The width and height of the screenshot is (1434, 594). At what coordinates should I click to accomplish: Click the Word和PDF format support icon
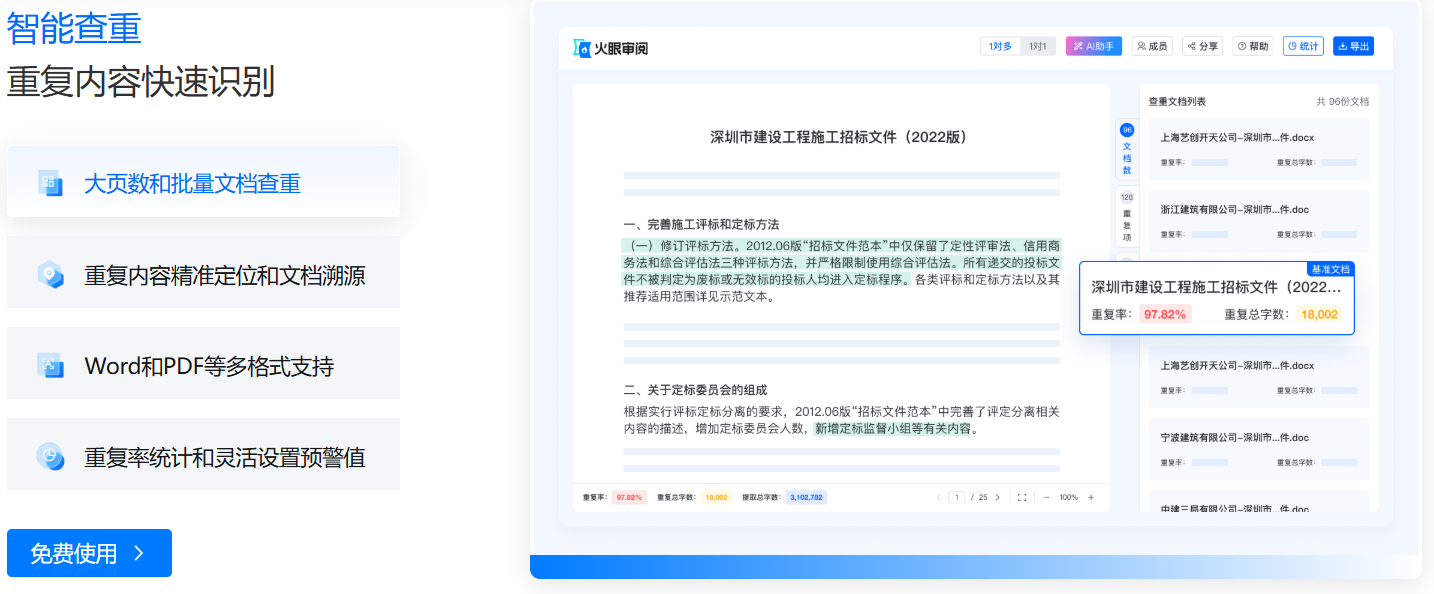50,365
